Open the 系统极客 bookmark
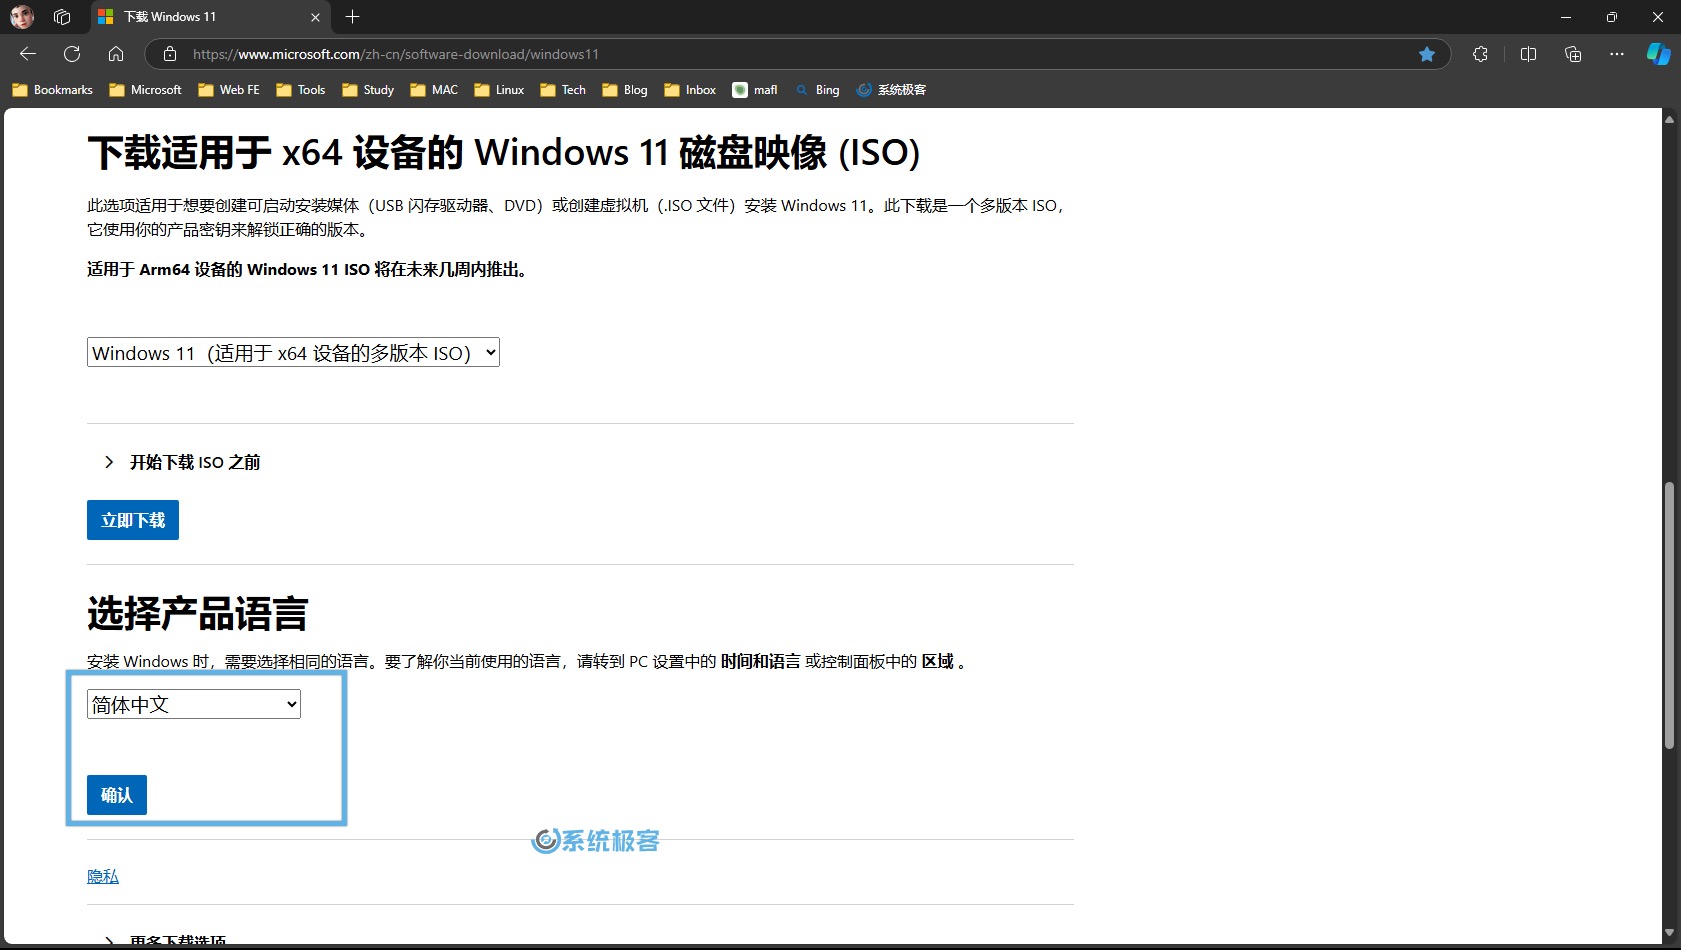The image size is (1681, 950). pos(891,90)
